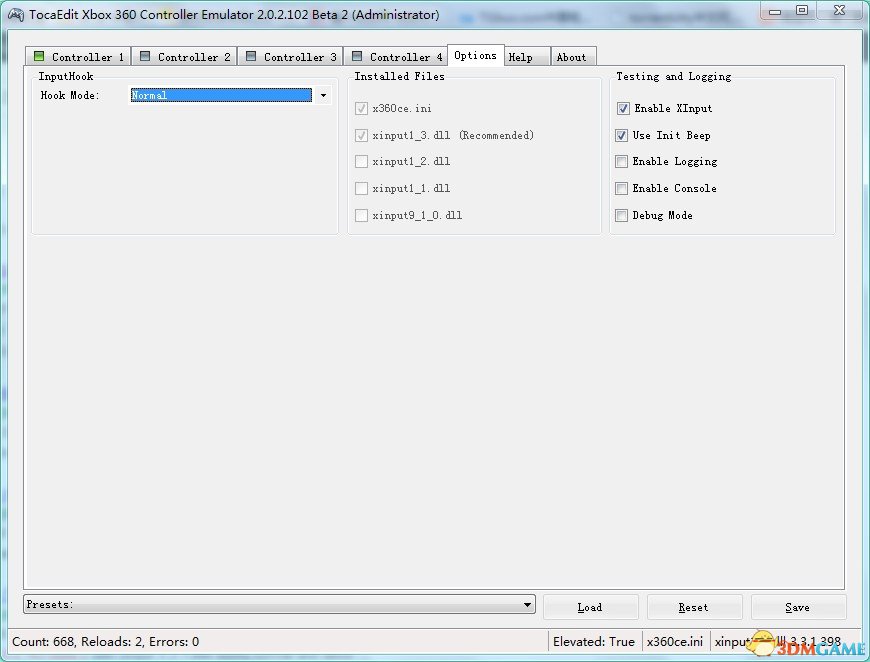Click the Save button

point(798,607)
